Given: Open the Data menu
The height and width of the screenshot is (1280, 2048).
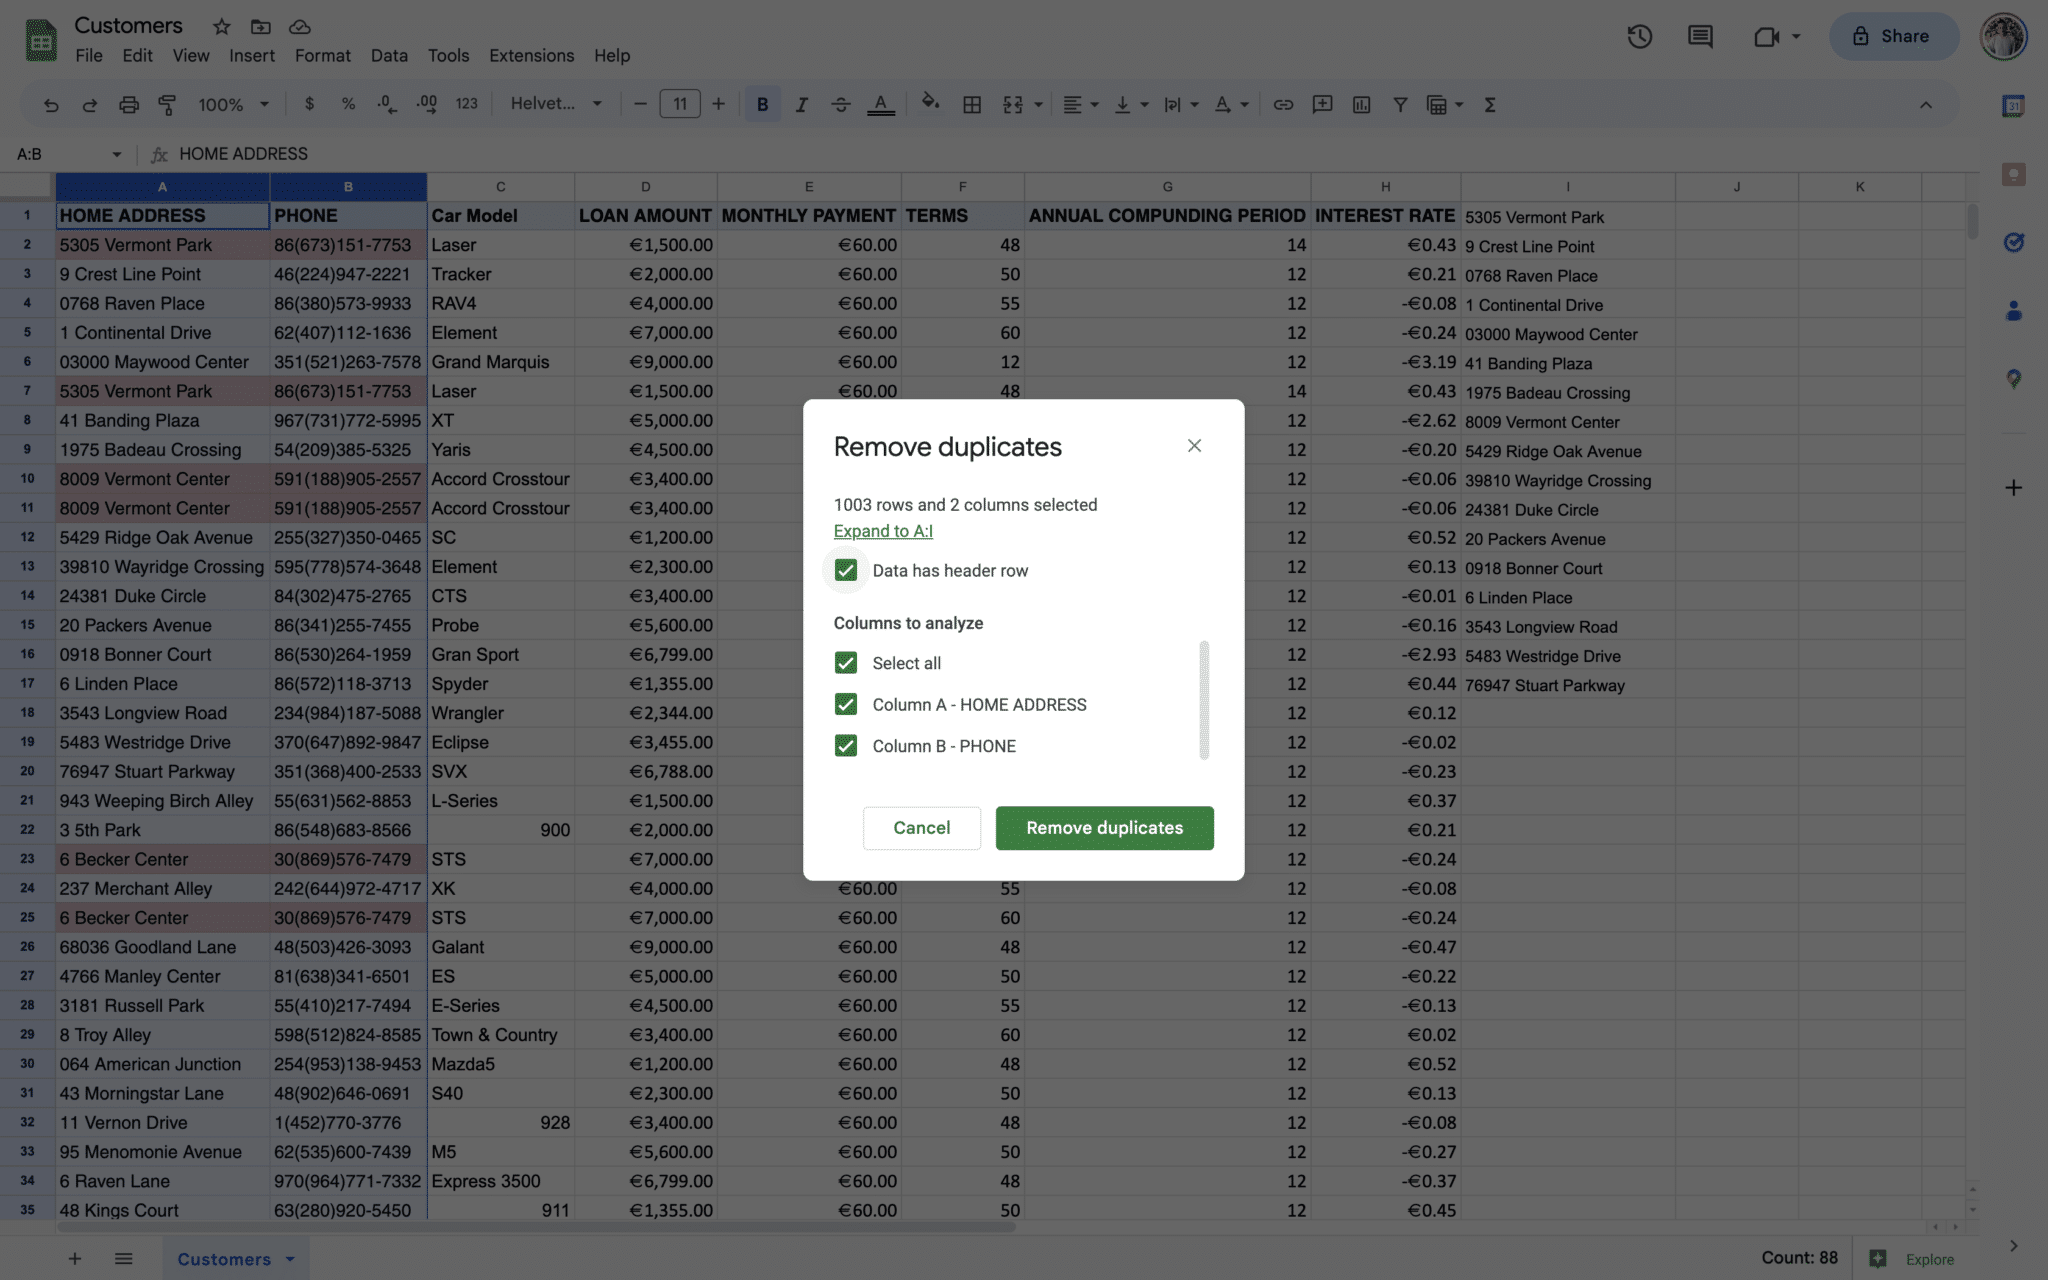Looking at the screenshot, I should coord(388,56).
